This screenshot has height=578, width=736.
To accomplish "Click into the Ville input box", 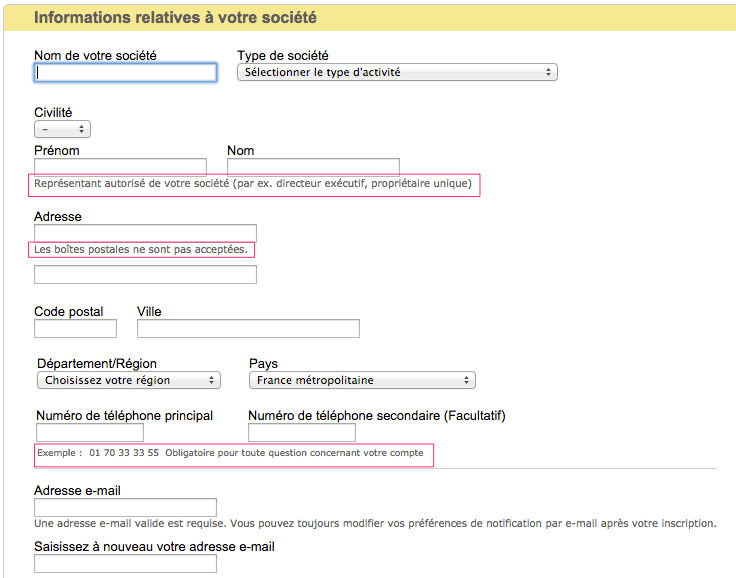I will click(248, 328).
